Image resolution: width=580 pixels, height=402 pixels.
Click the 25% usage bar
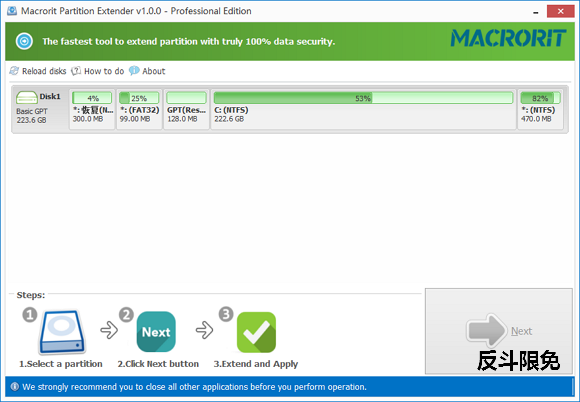(139, 98)
